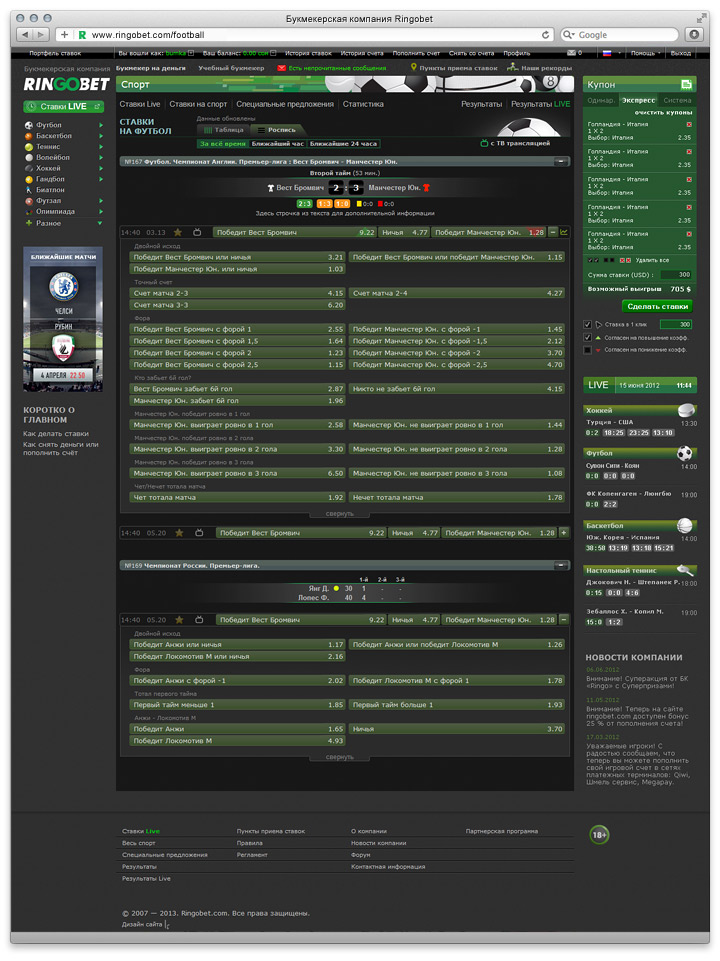720x961 pixels.
Task: Open the Разное down-arrow in the sidebar
Action: pyautogui.click(x=100, y=223)
